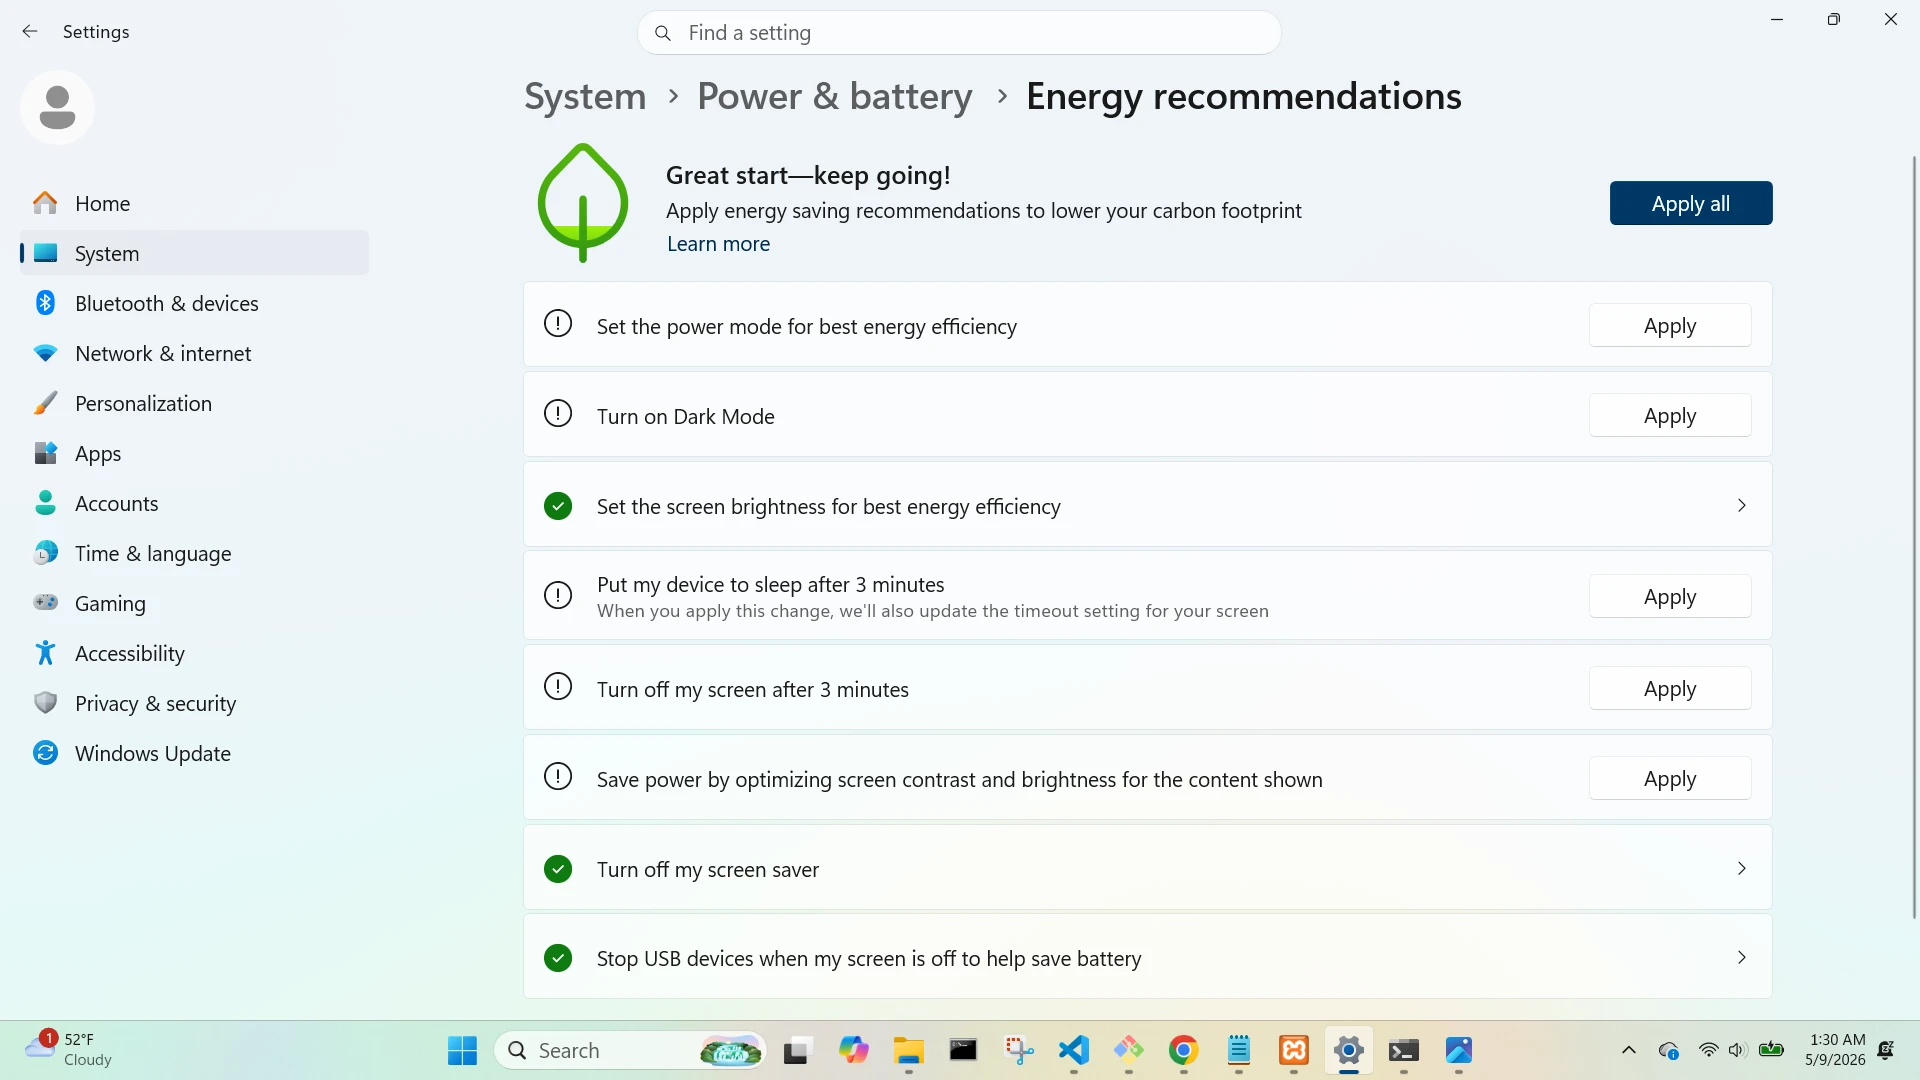1920x1080 pixels.
Task: Click the green leaf energy icon
Action: tap(583, 203)
